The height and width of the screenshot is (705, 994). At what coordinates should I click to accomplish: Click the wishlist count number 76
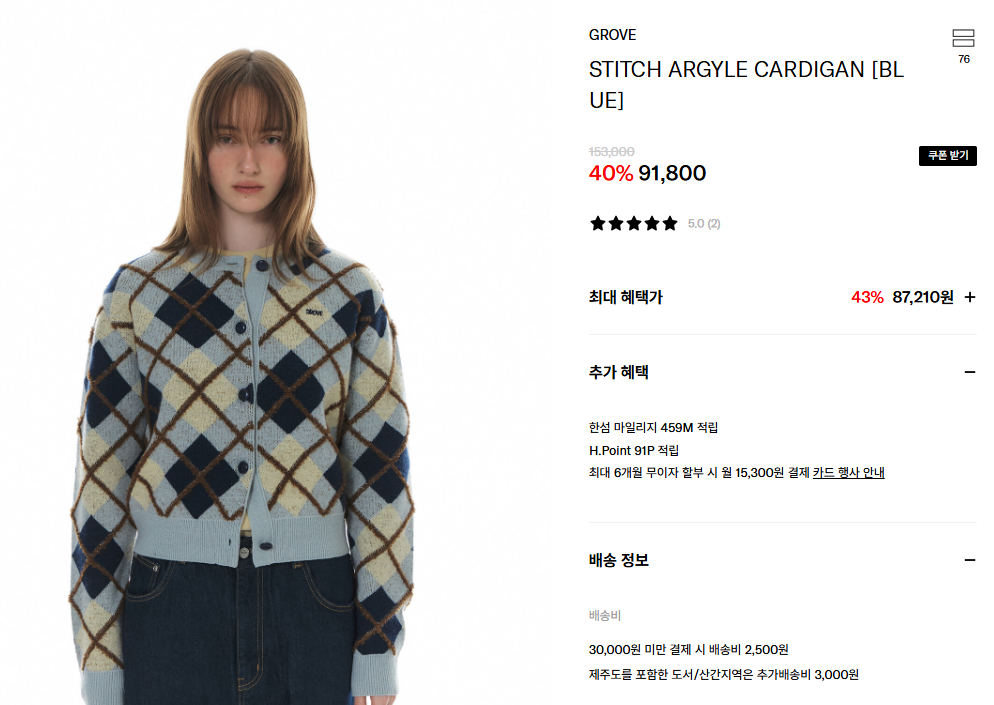click(964, 59)
